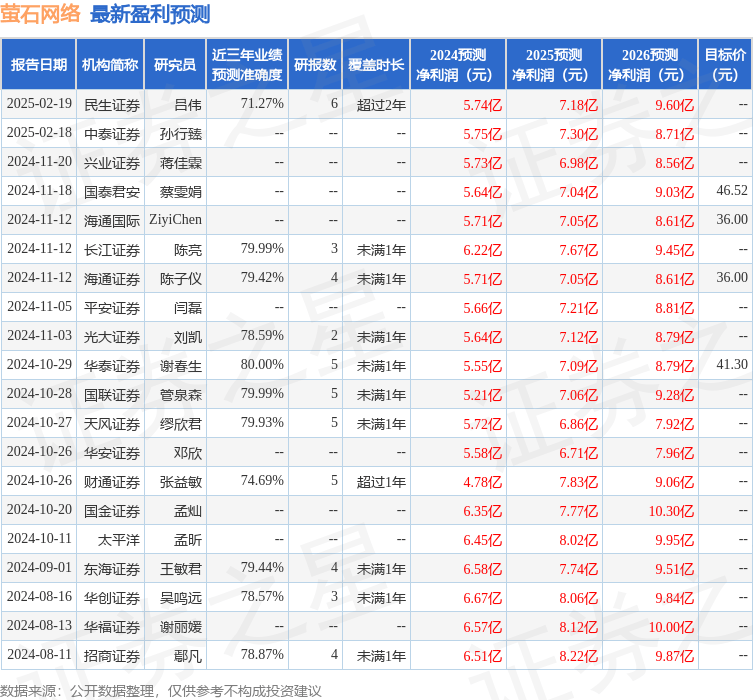753x700 pixels.
Task: Select the 海通证券 institution cell
Action: (x=112, y=278)
